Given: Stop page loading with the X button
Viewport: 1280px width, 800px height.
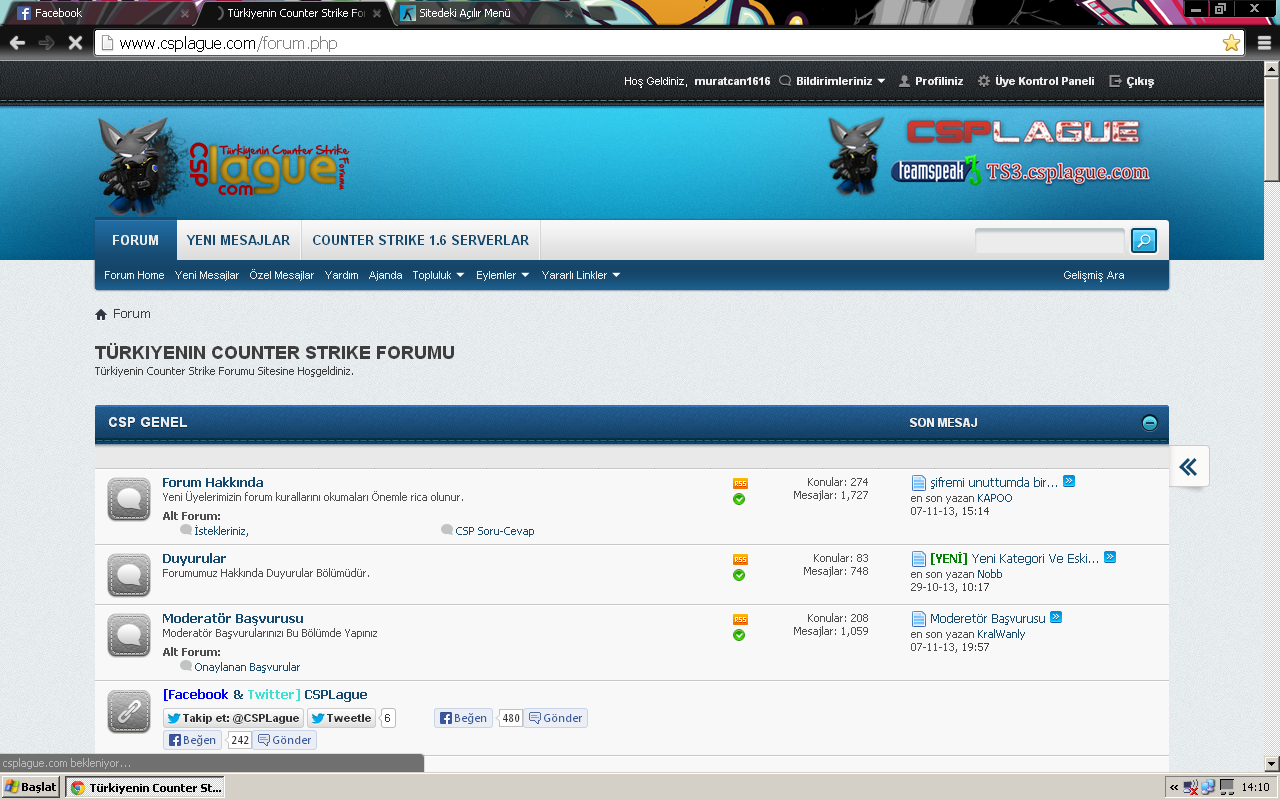Looking at the screenshot, I should point(75,43).
